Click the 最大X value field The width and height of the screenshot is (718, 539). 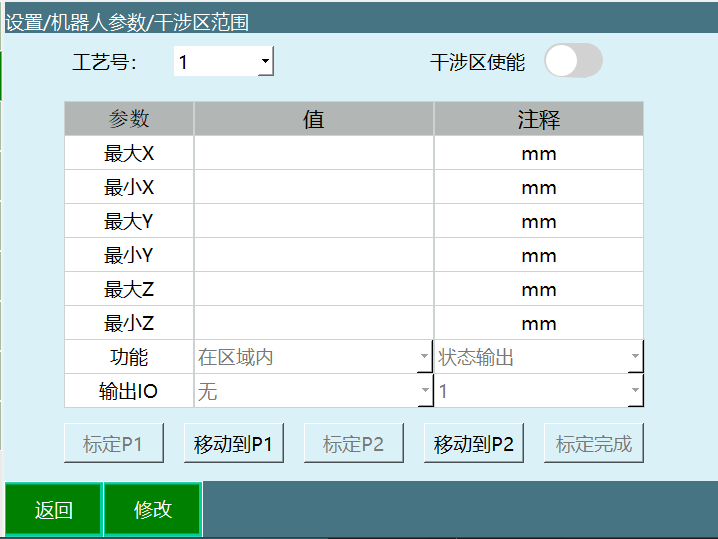[x=313, y=154]
